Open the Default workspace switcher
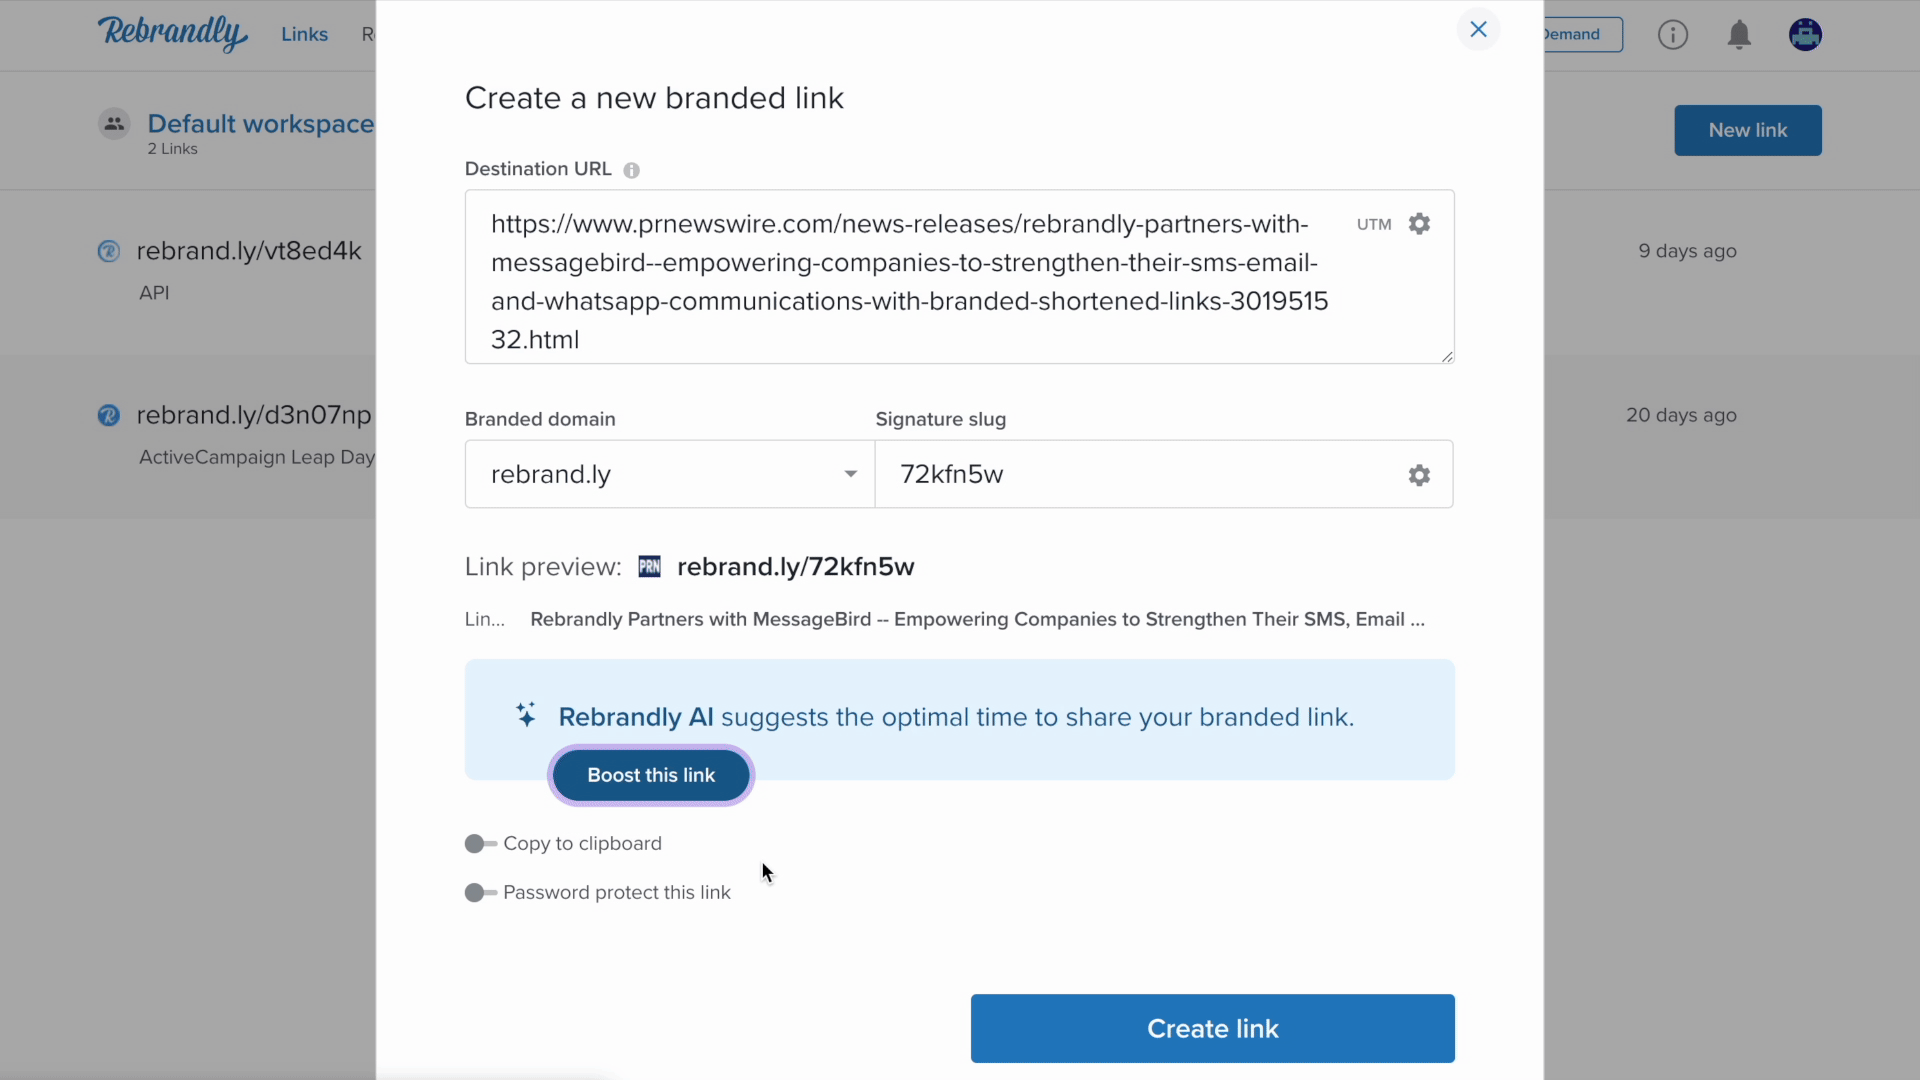Screen dimensions: 1920x1080 [x=260, y=124]
